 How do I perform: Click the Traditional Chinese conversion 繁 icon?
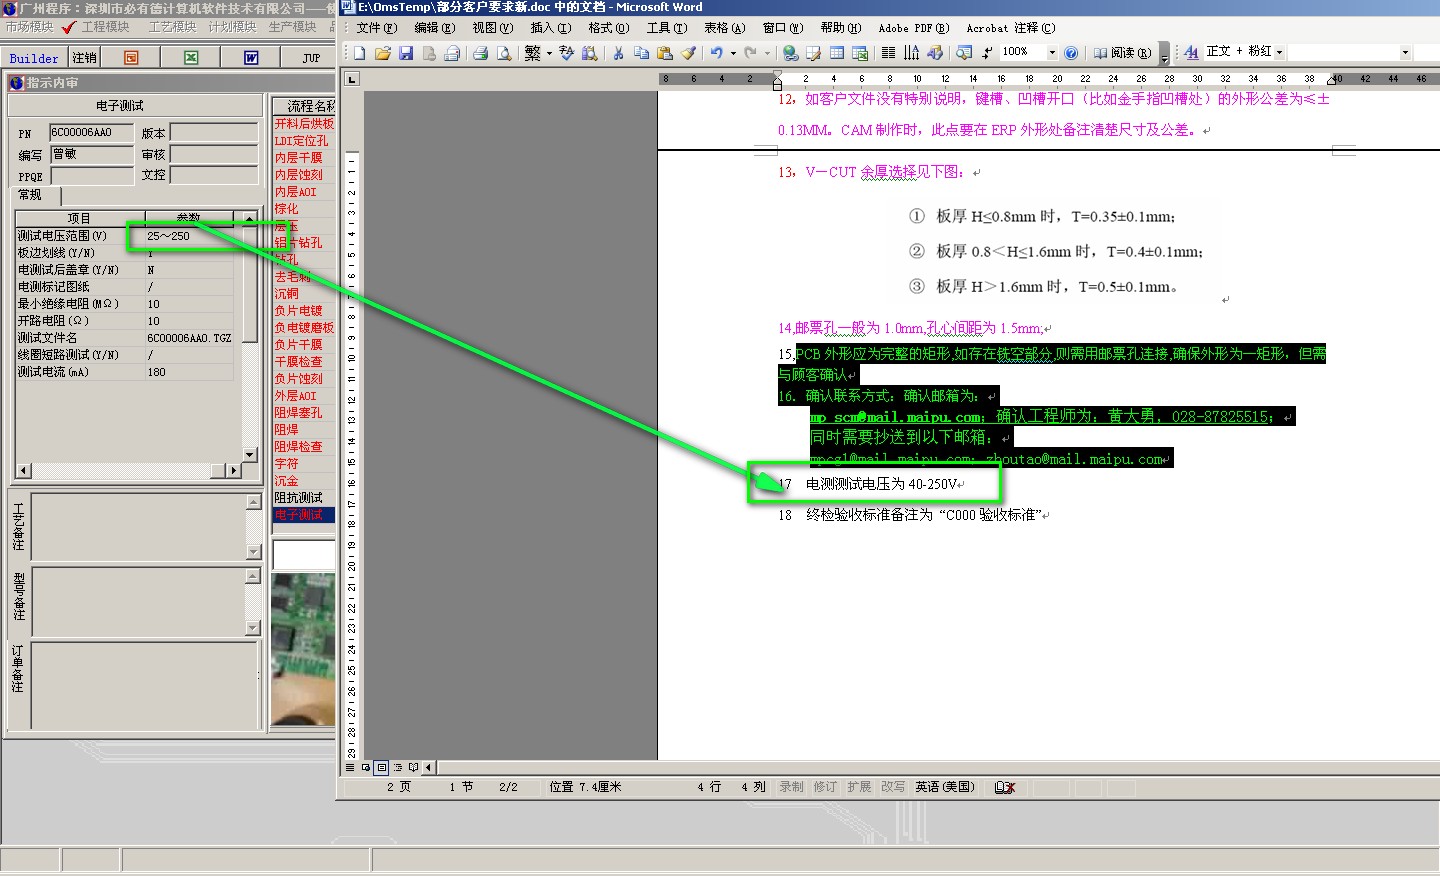(x=533, y=53)
